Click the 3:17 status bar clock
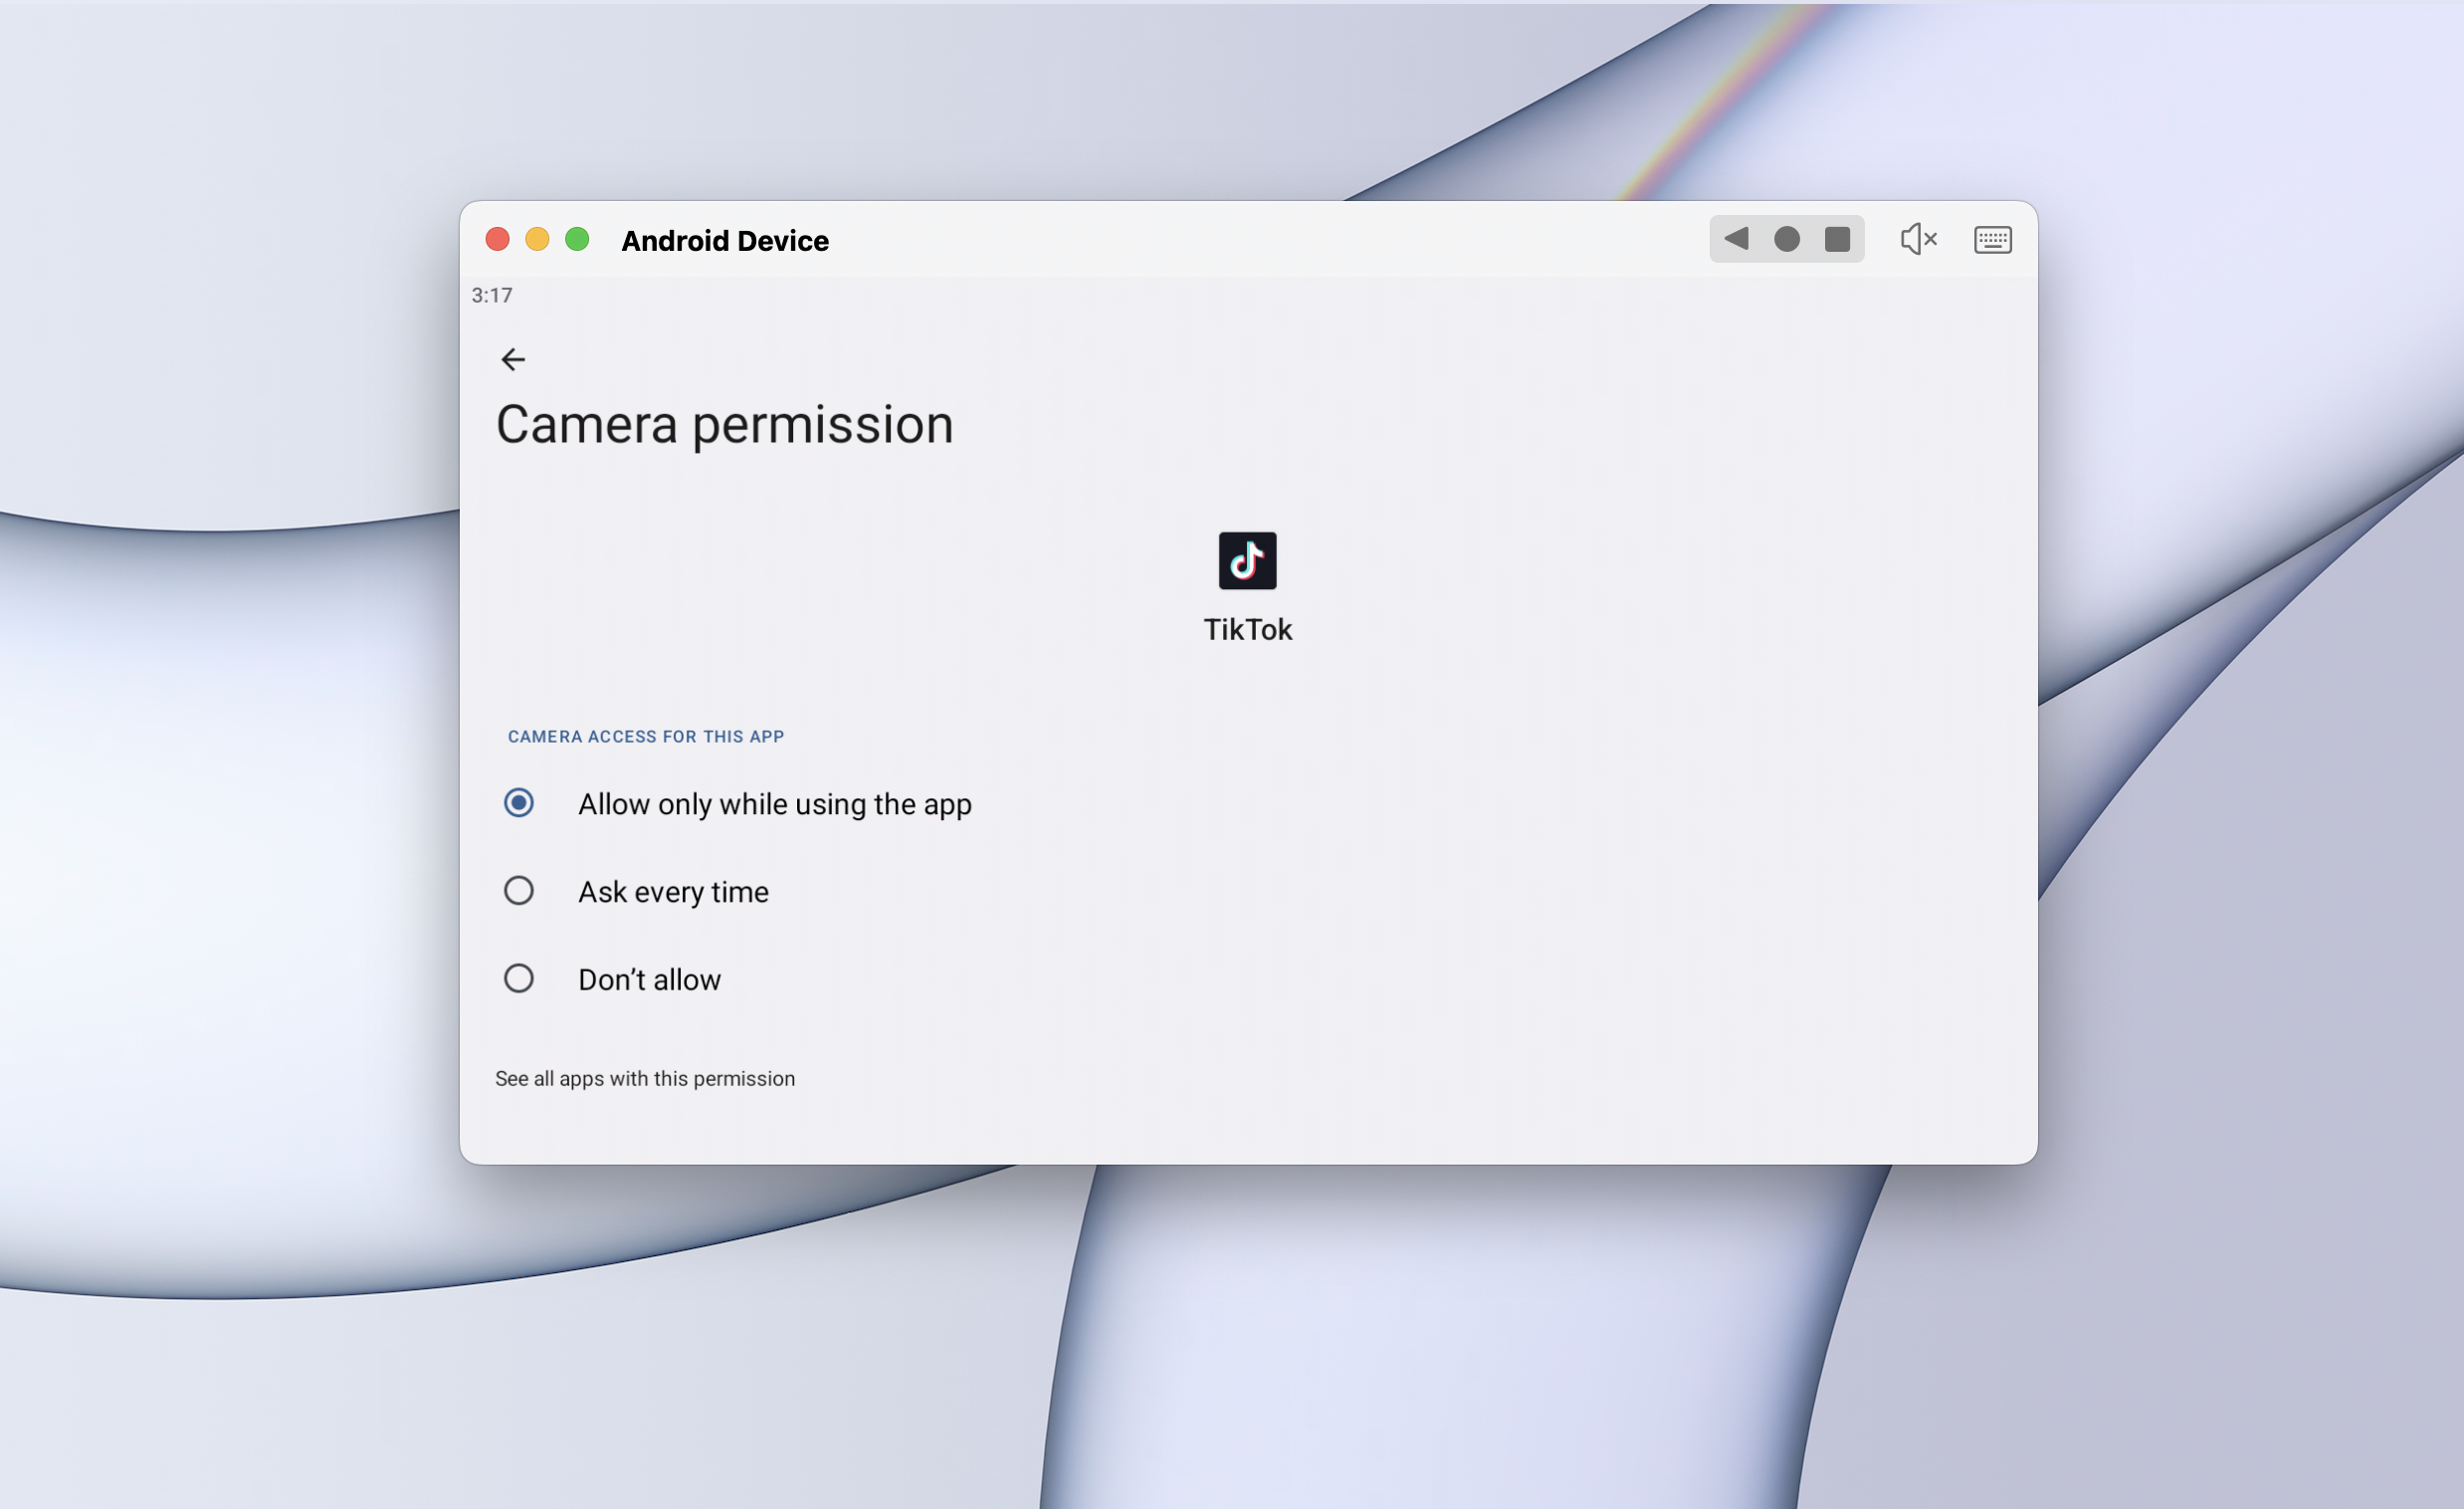Screen dimensions: 2464x1509 (492, 295)
